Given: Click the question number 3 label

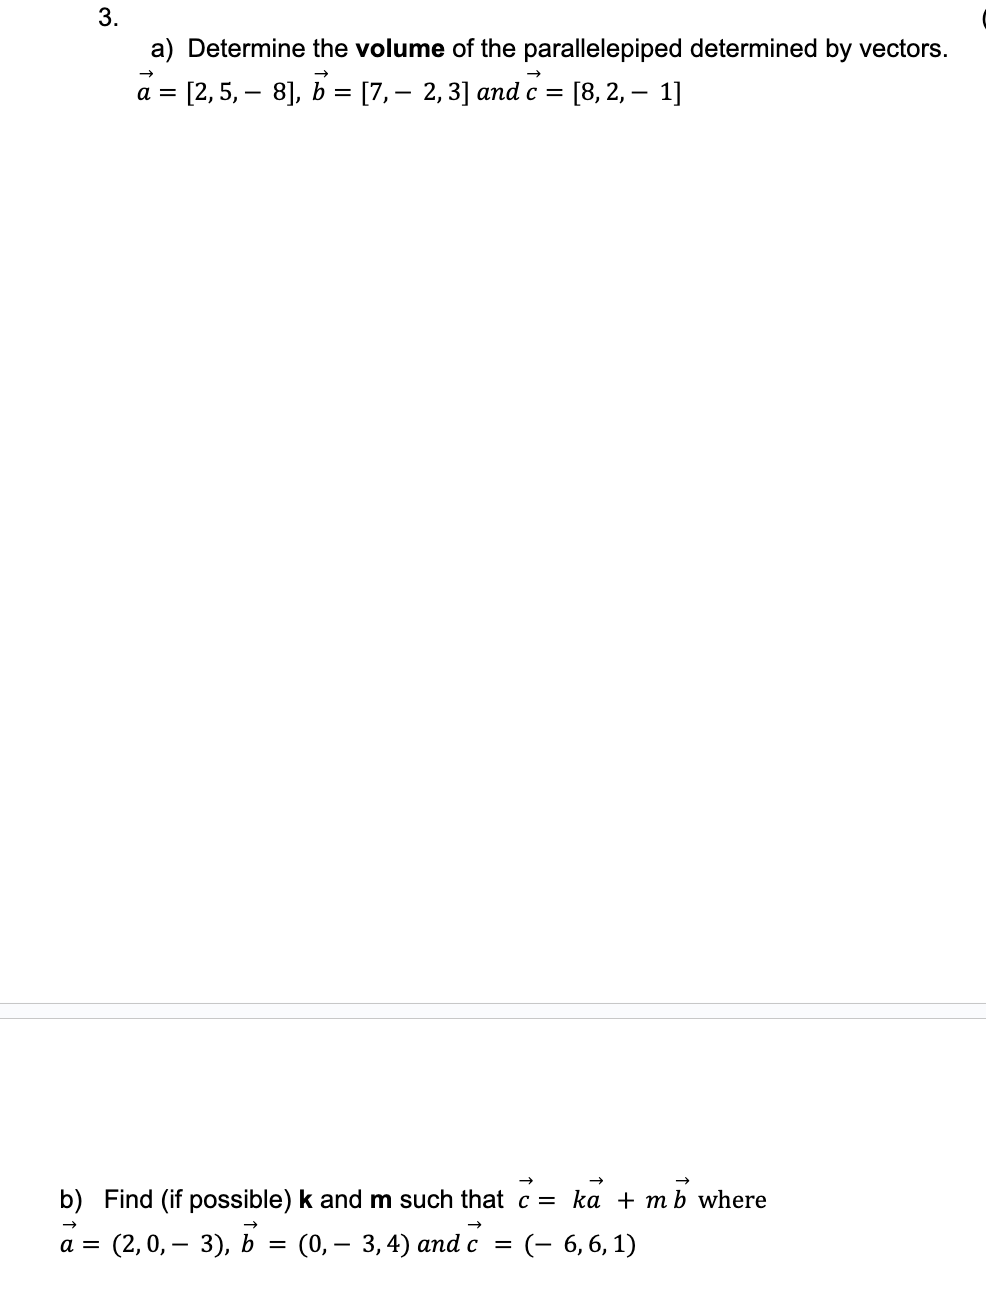Looking at the screenshot, I should coord(107,17).
